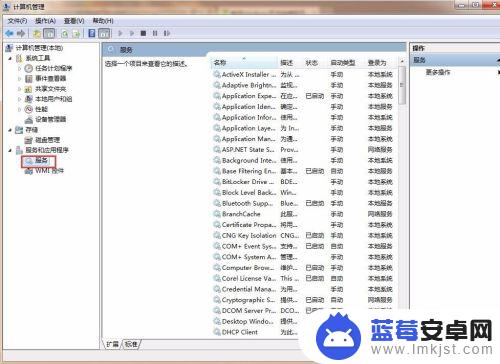Viewport: 500px width, 364px height.
Task: Open the 操作(A) menu
Action: 45,21
